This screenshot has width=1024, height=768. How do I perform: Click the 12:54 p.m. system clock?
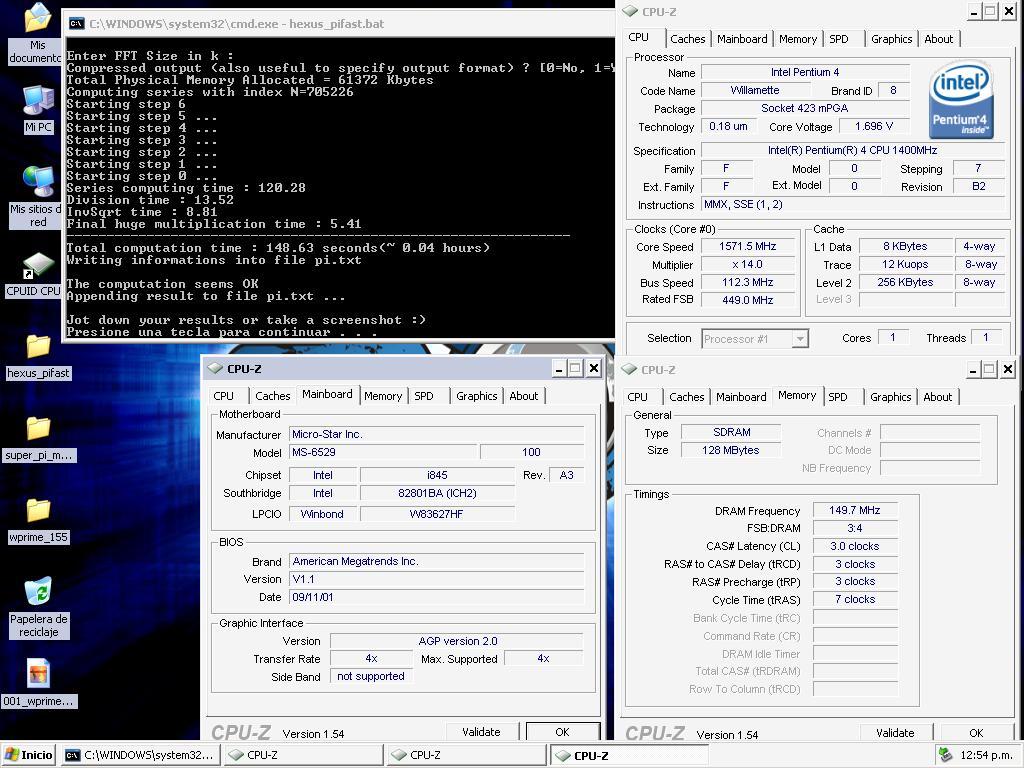(985, 755)
